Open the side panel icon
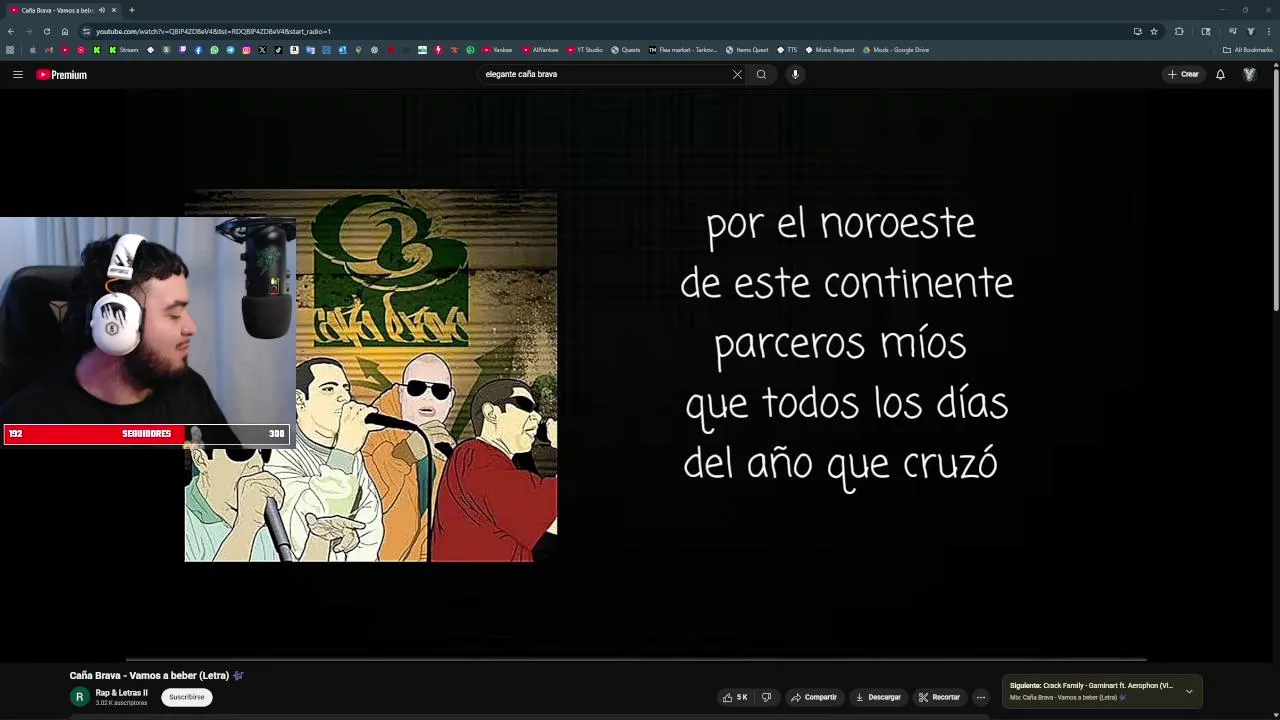This screenshot has height=720, width=1280. [1206, 31]
